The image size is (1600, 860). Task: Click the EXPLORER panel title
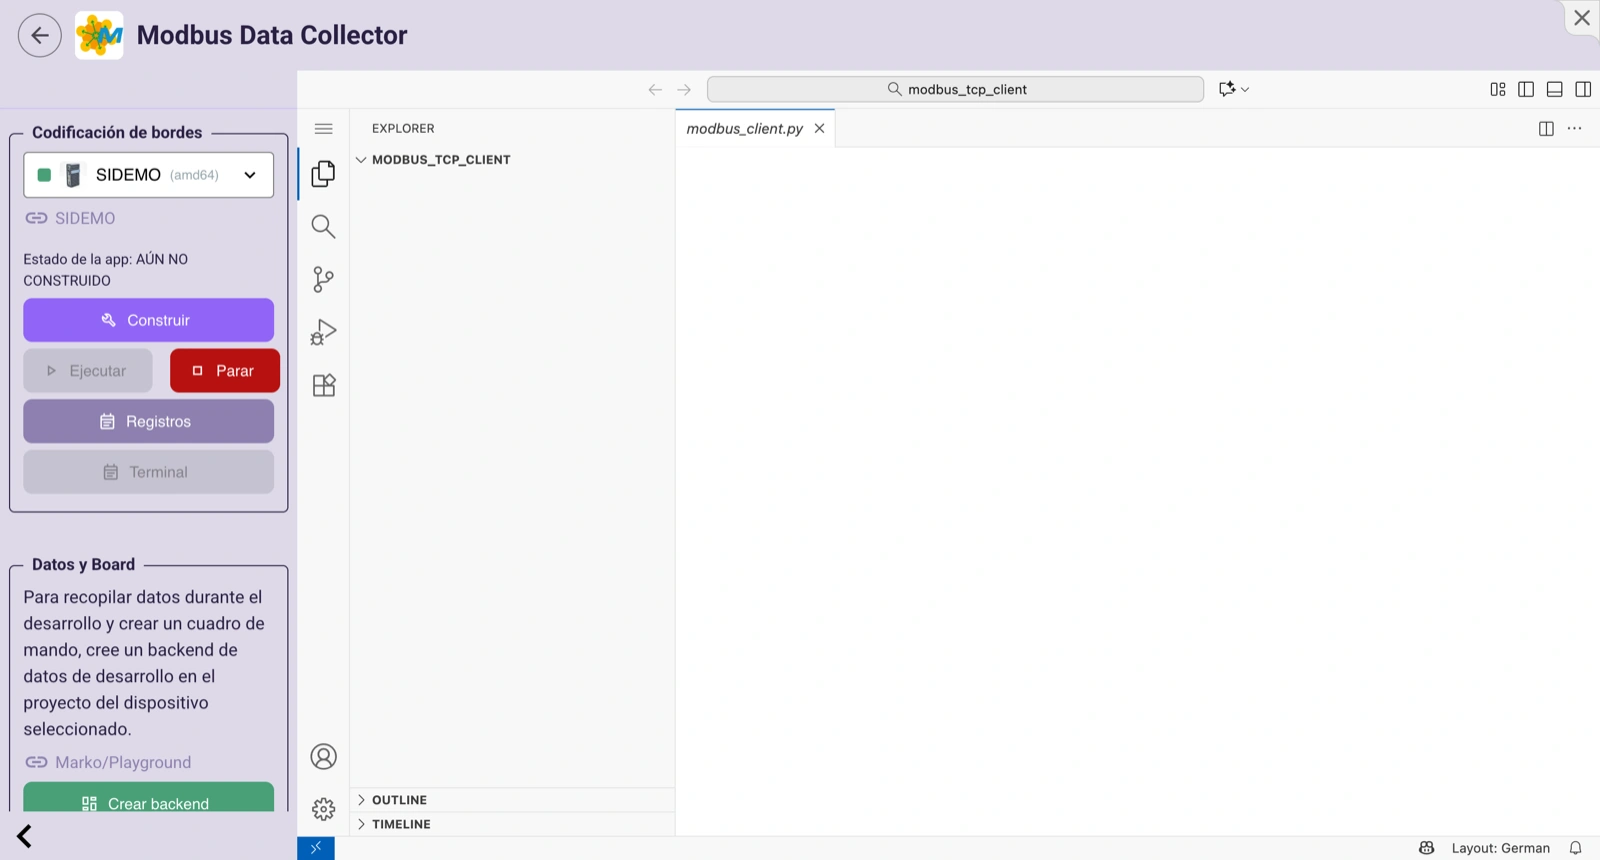click(403, 129)
